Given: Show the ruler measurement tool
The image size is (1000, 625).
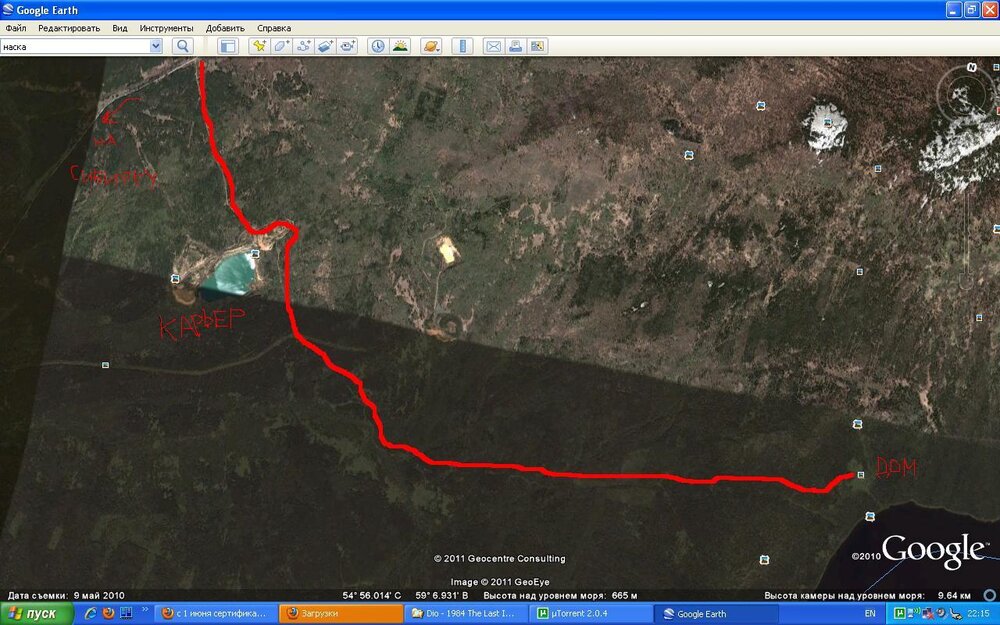Looking at the screenshot, I should click(461, 46).
